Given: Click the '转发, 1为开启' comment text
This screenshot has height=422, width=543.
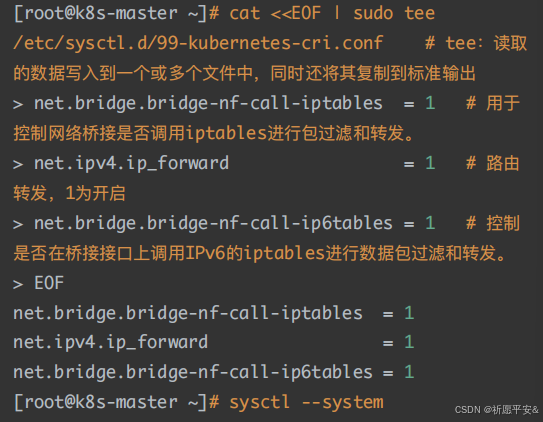Looking at the screenshot, I should click(69, 193).
